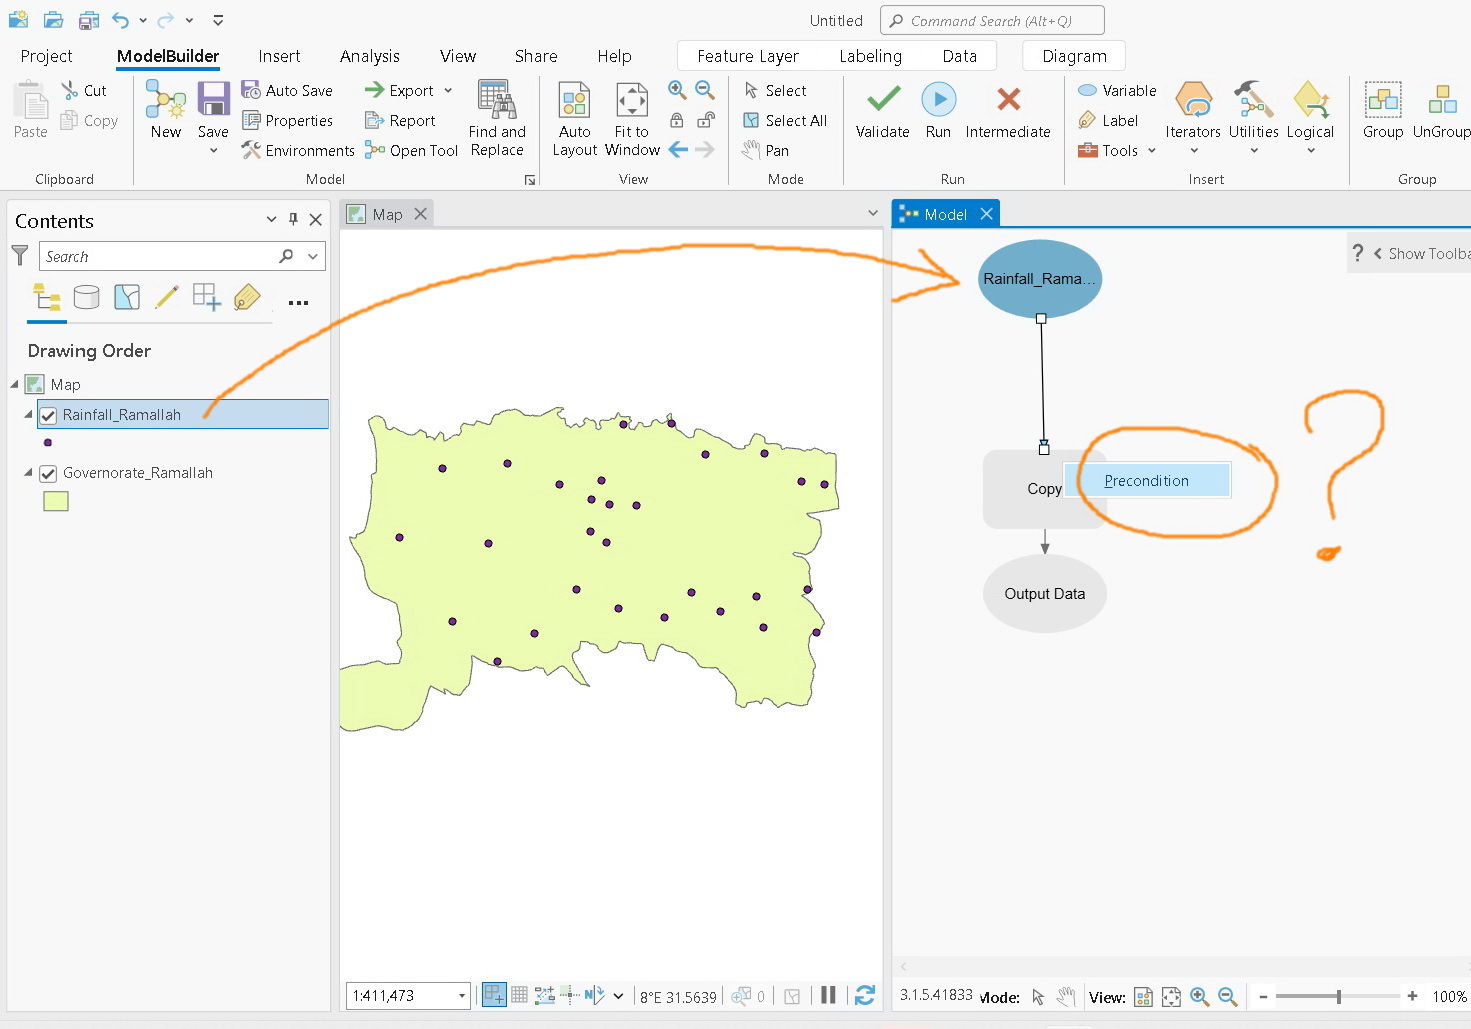This screenshot has width=1471, height=1029.
Task: Click the Governorate_Ramallah green color swatch
Action: (x=56, y=501)
